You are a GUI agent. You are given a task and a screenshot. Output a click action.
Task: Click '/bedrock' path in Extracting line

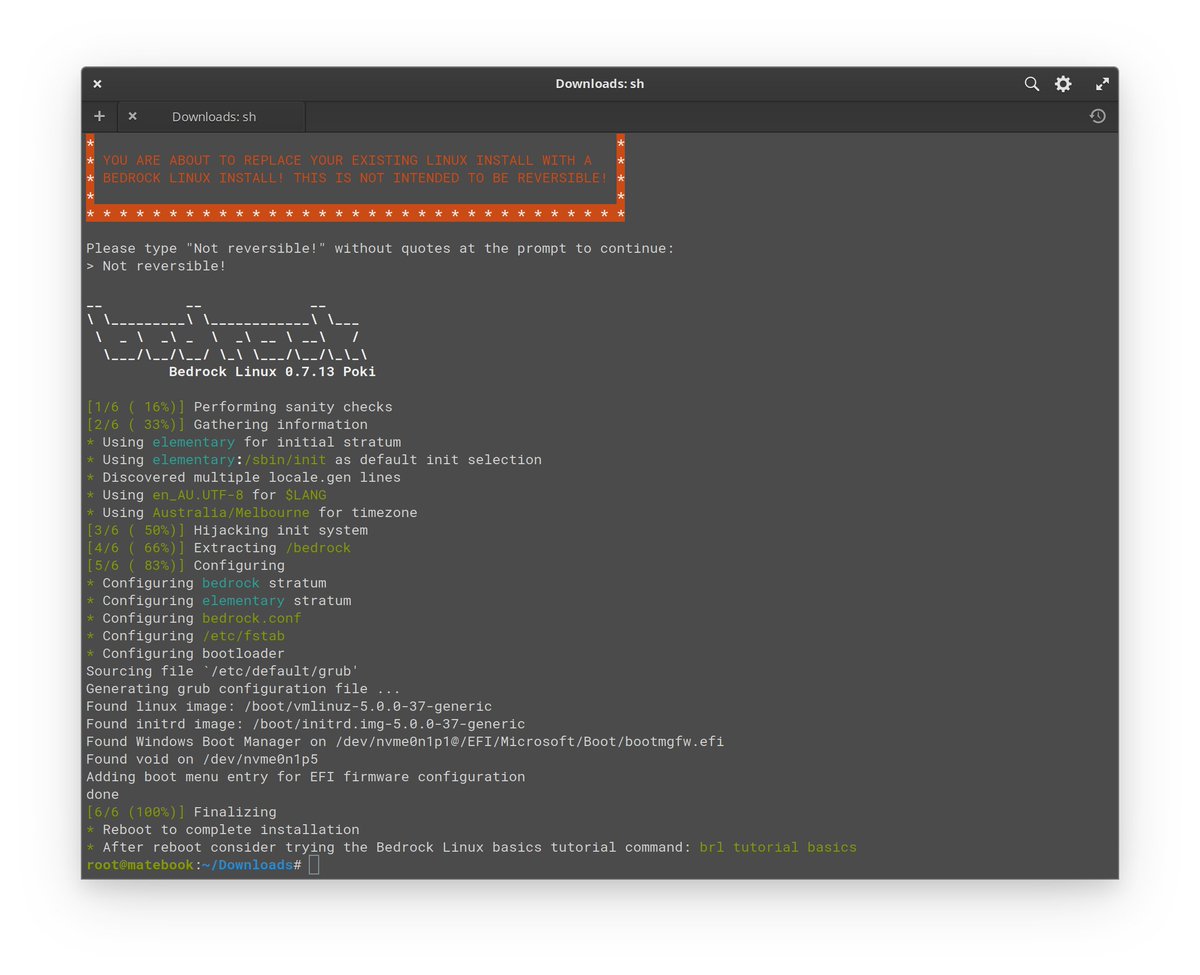318,548
